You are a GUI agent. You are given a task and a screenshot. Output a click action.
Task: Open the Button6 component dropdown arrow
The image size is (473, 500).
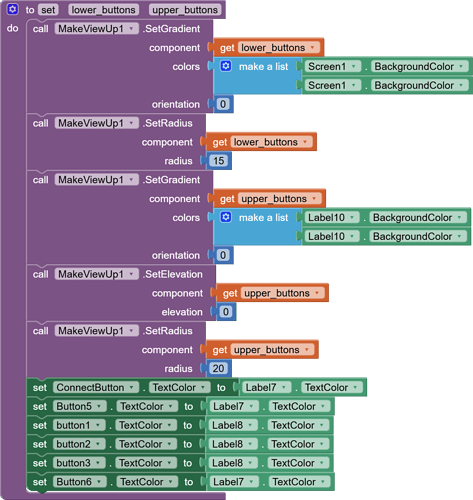pos(99,482)
